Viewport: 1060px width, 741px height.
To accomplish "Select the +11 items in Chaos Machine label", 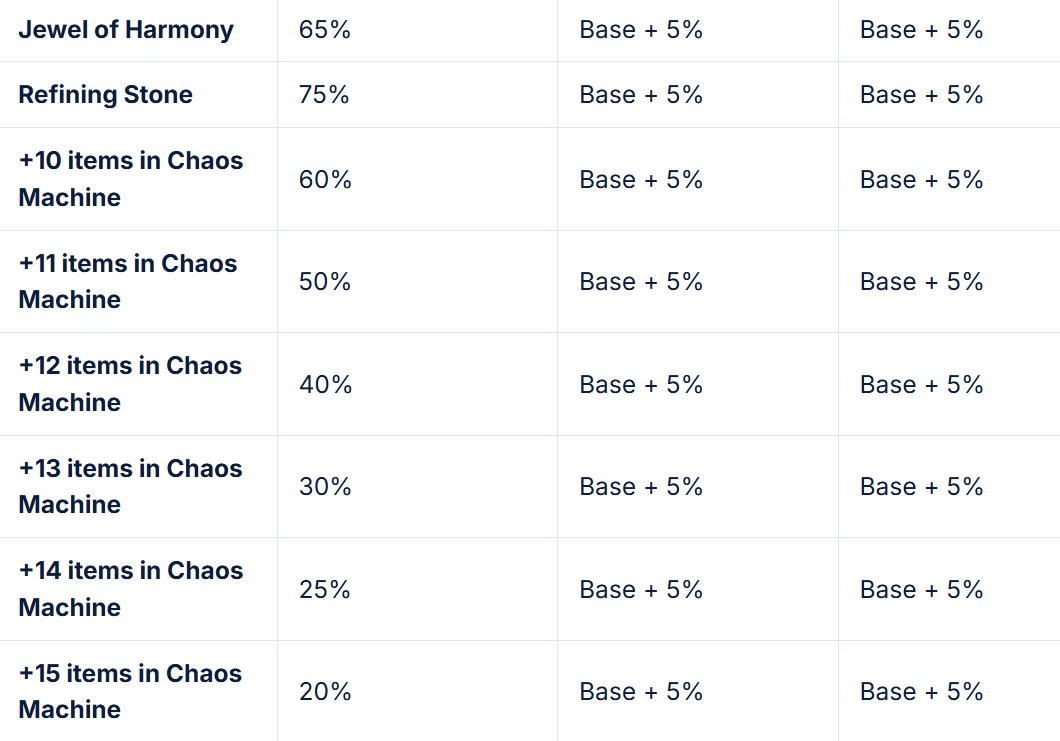I will pos(128,281).
